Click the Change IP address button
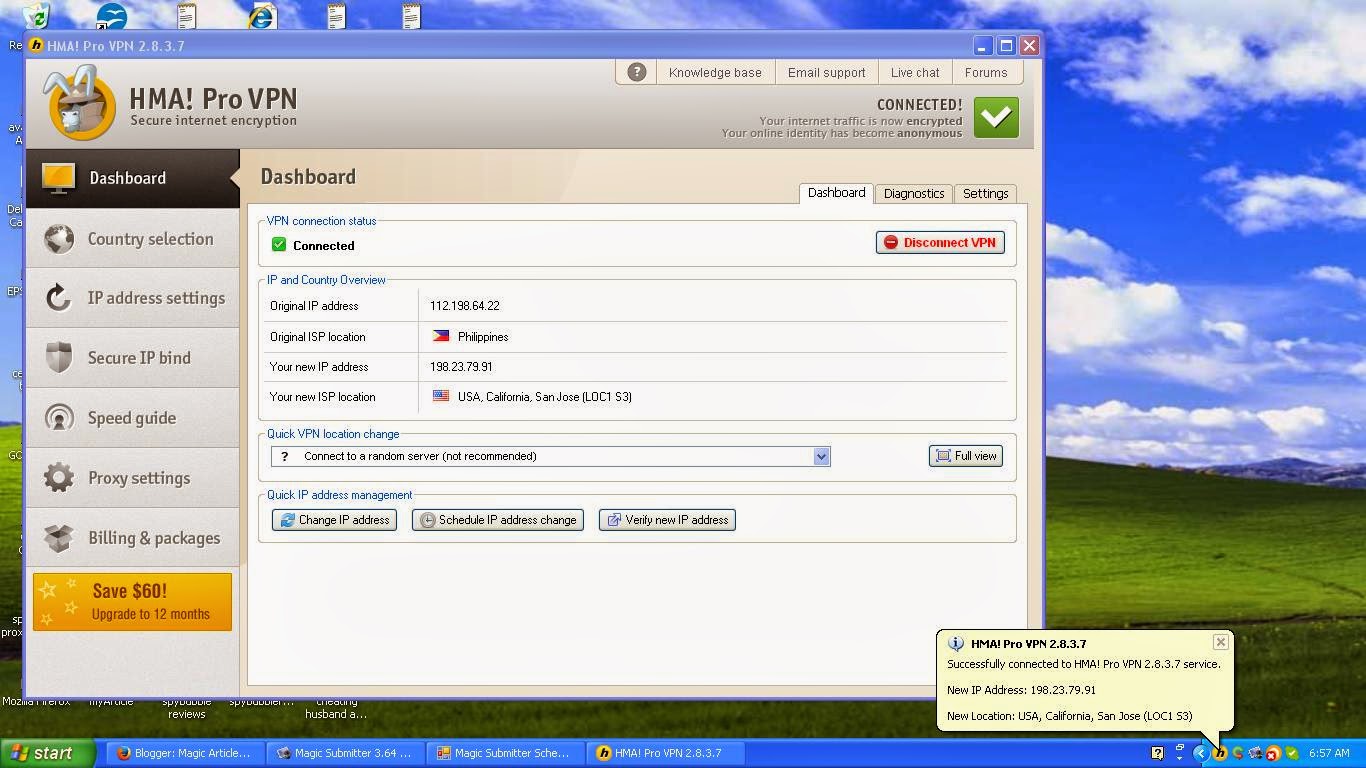Image resolution: width=1366 pixels, height=768 pixels. pos(334,520)
